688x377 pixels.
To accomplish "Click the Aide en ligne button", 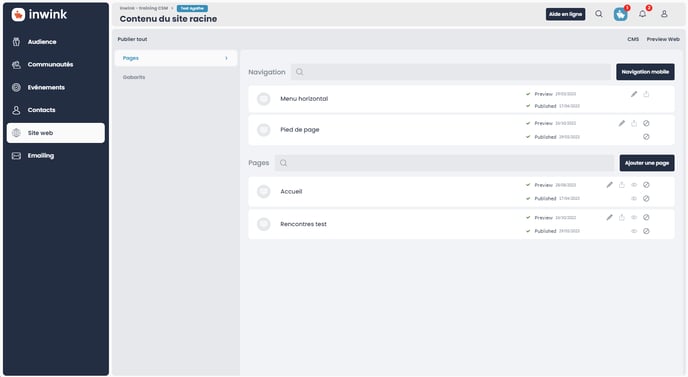I will pyautogui.click(x=565, y=14).
